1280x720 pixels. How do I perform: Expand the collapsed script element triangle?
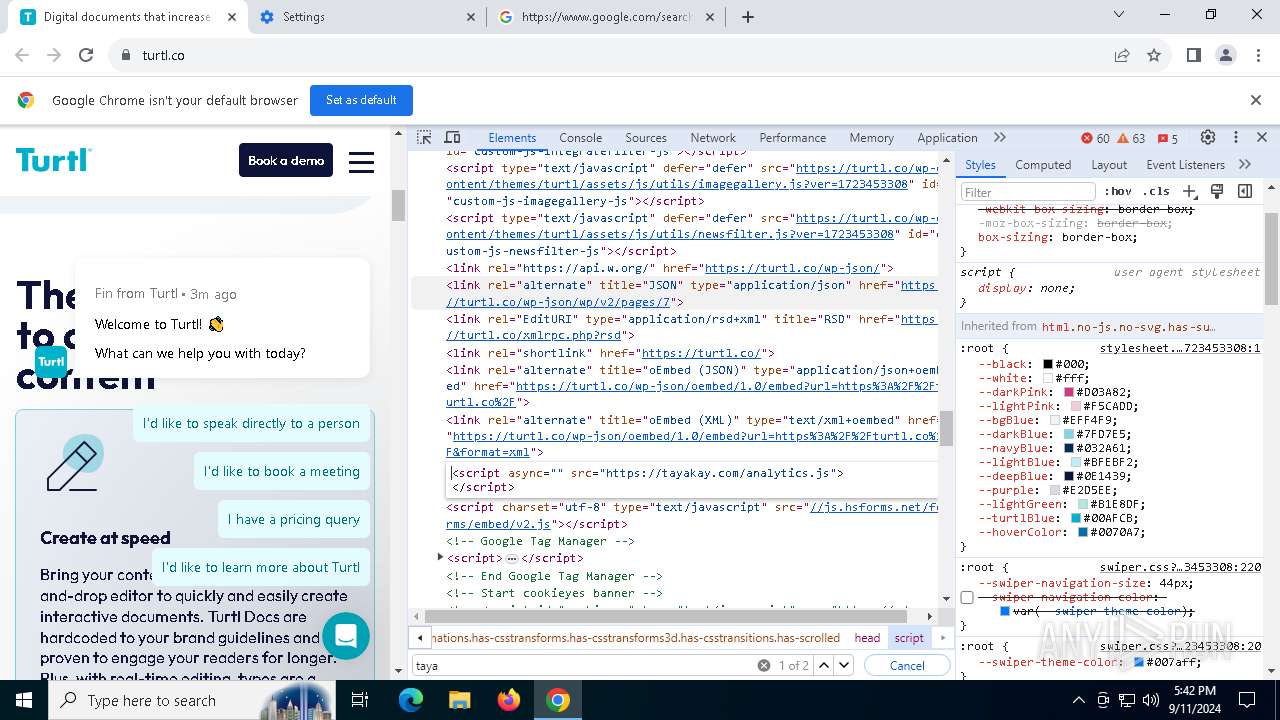[x=440, y=557]
